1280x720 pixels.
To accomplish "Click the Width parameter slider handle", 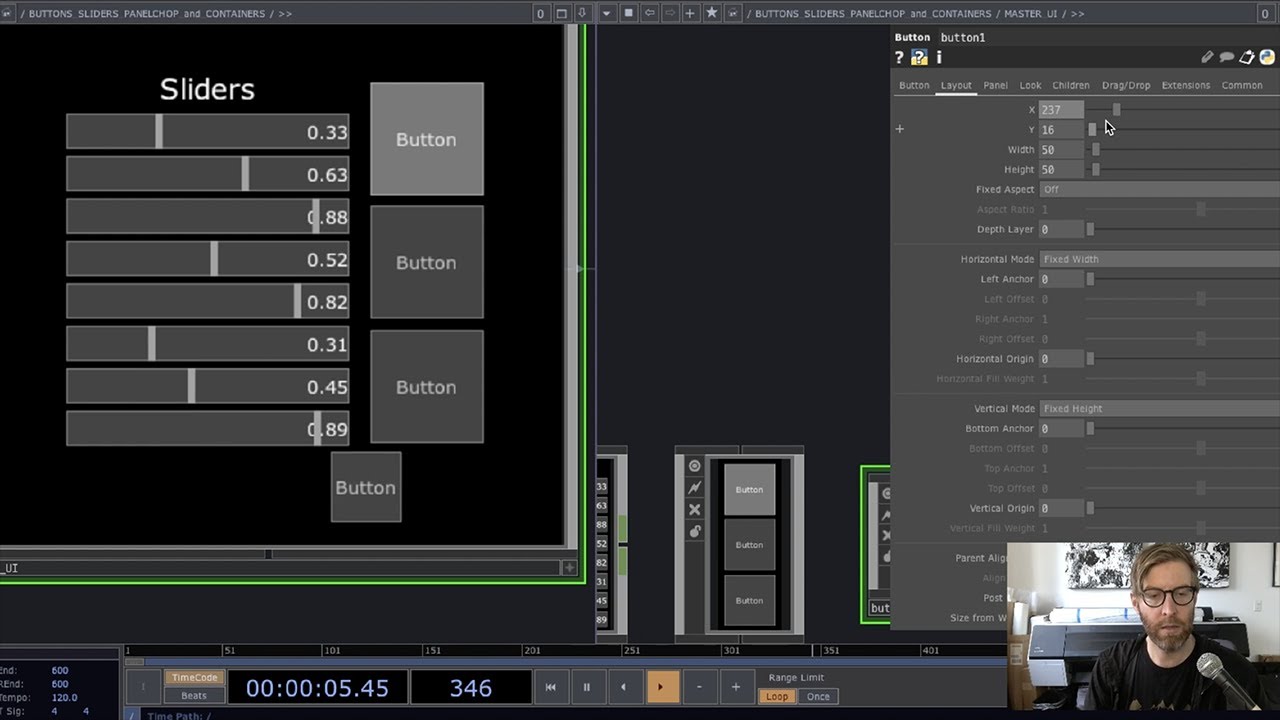I will 1096,149.
